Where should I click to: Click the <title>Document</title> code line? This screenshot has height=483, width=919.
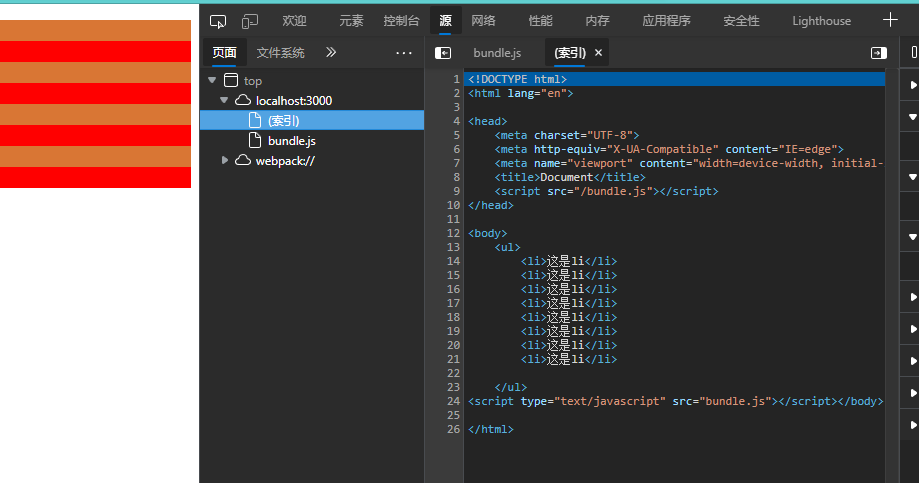[570, 177]
